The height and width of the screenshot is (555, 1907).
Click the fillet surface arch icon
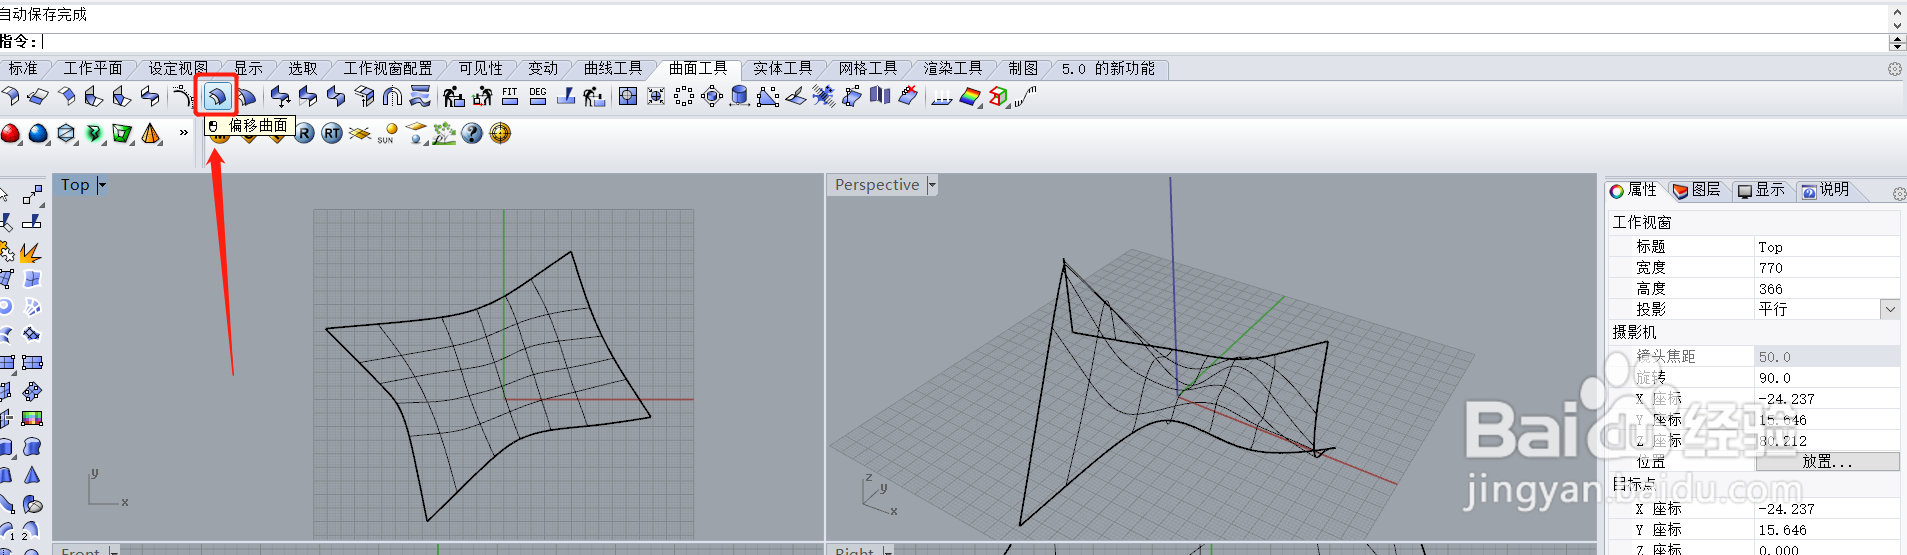(x=392, y=96)
